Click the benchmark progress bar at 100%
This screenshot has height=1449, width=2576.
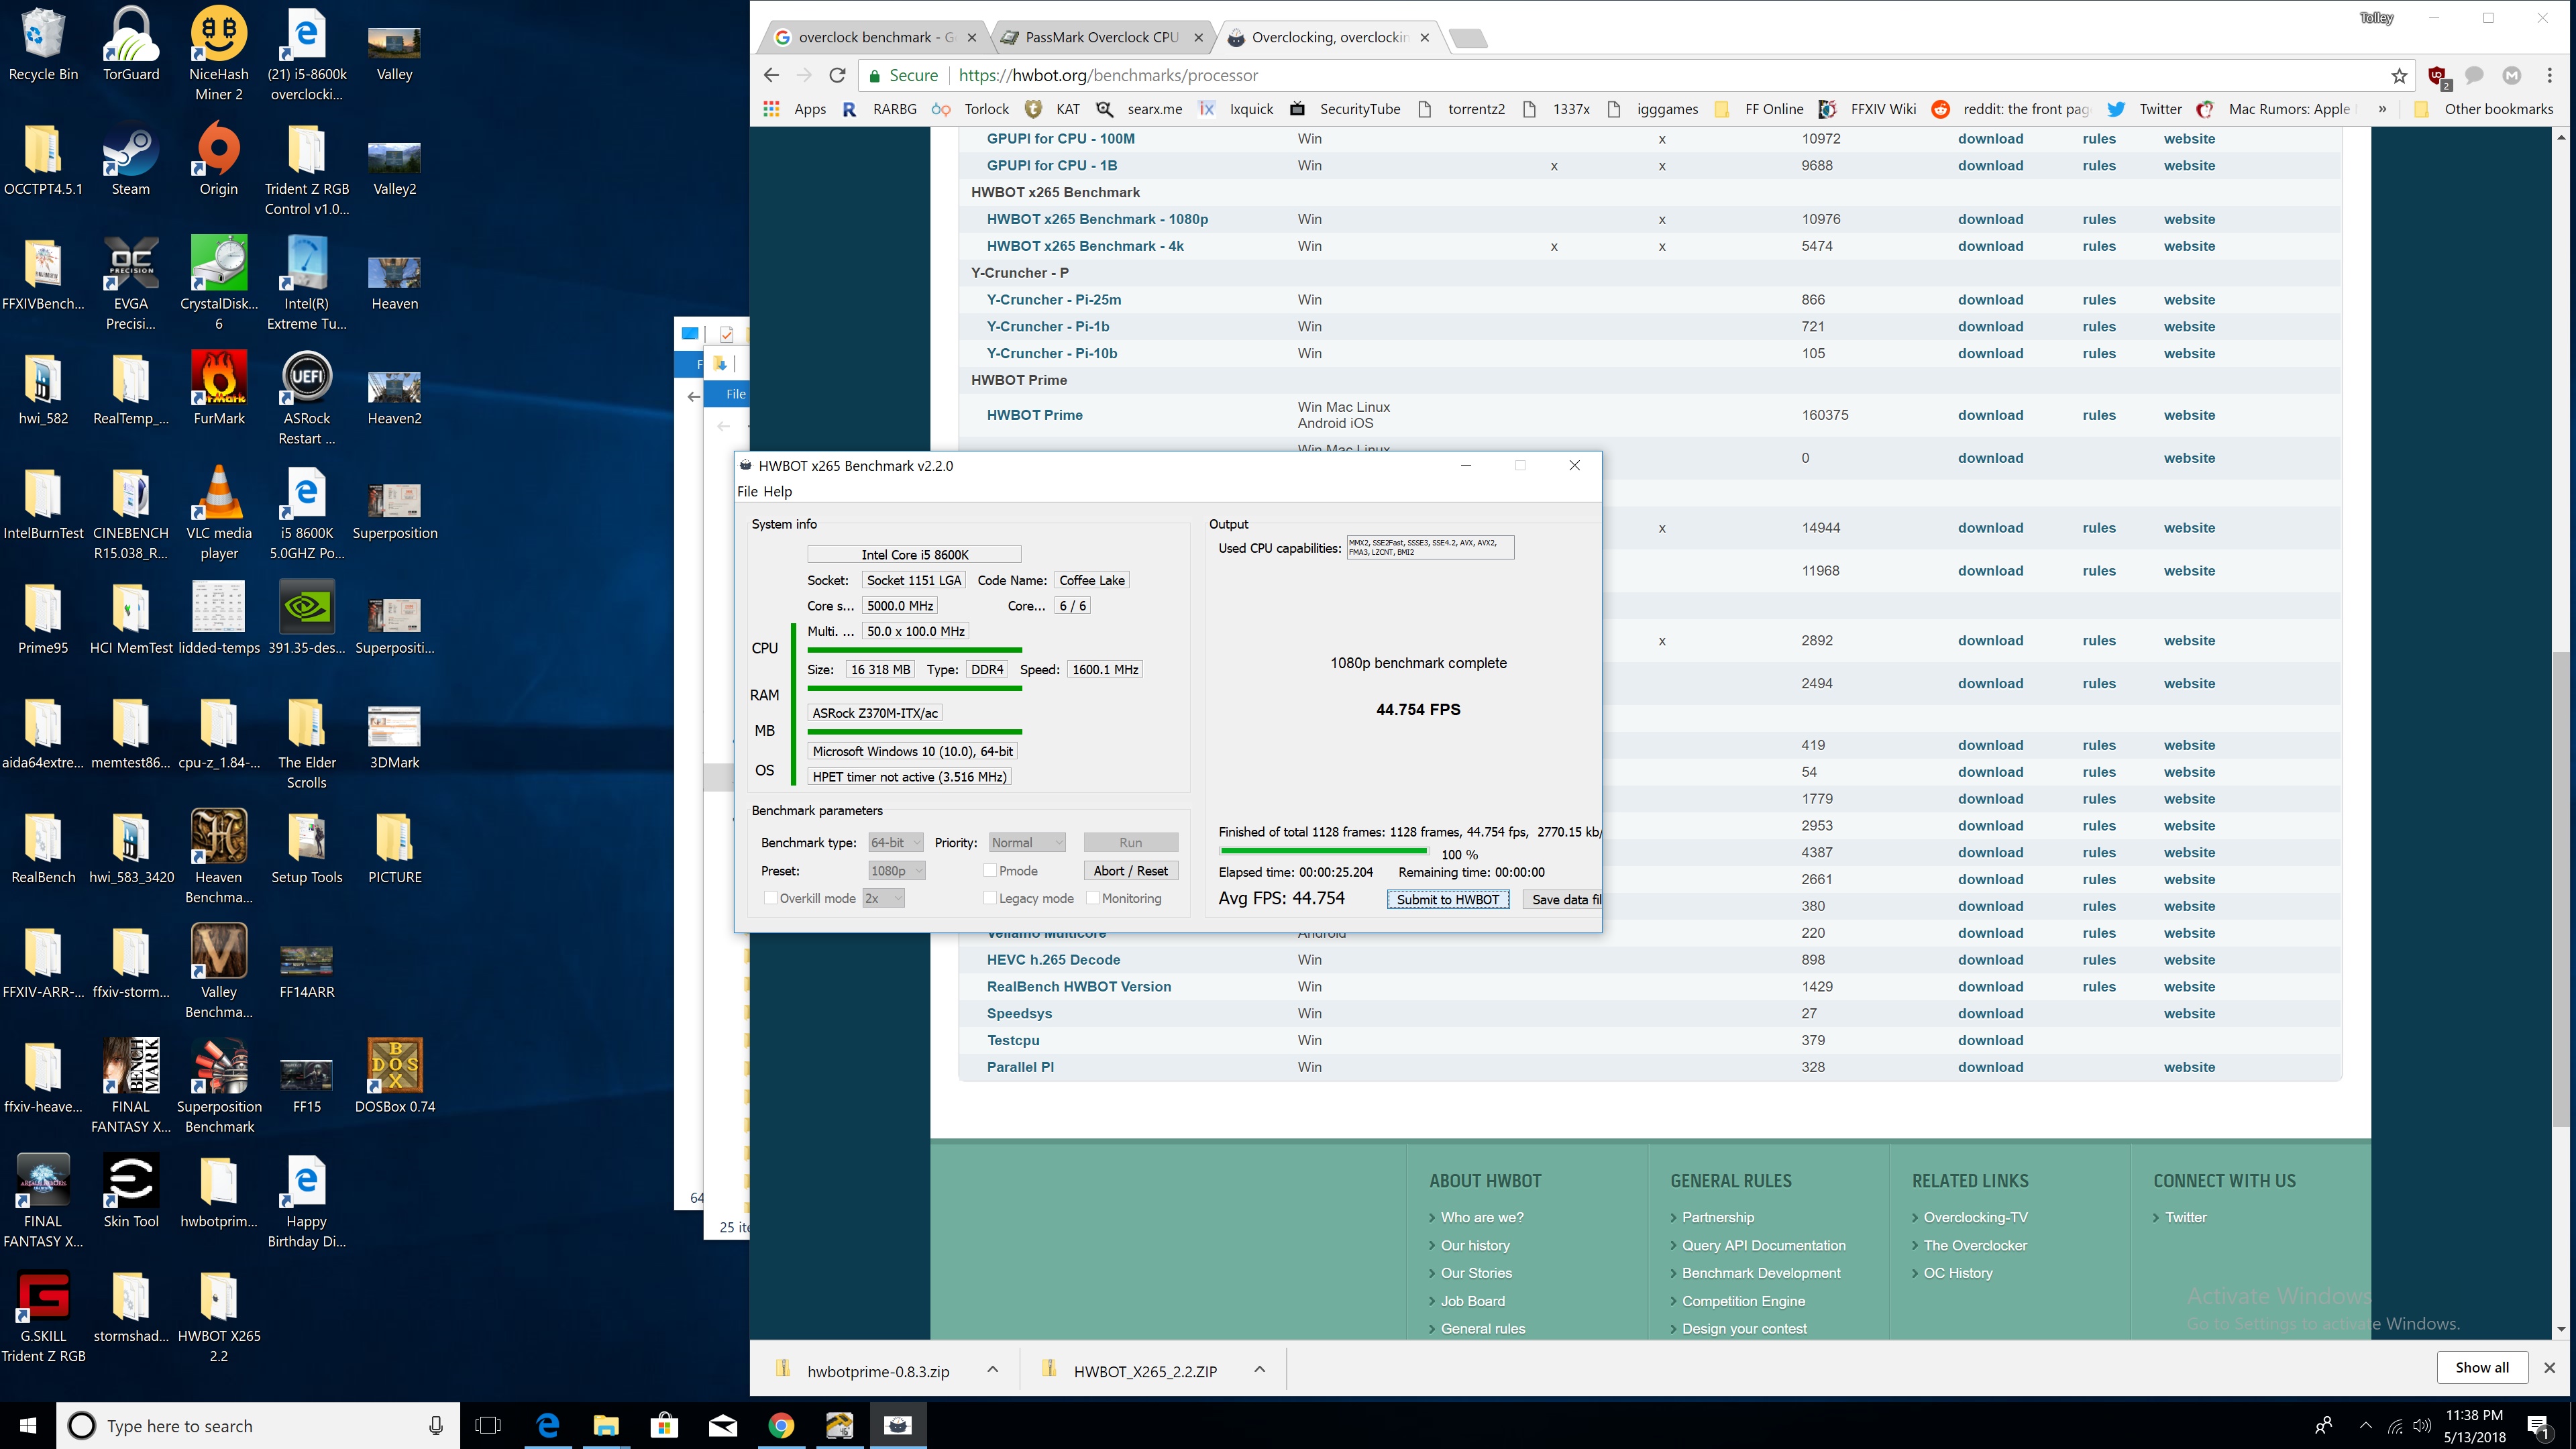1323,851
